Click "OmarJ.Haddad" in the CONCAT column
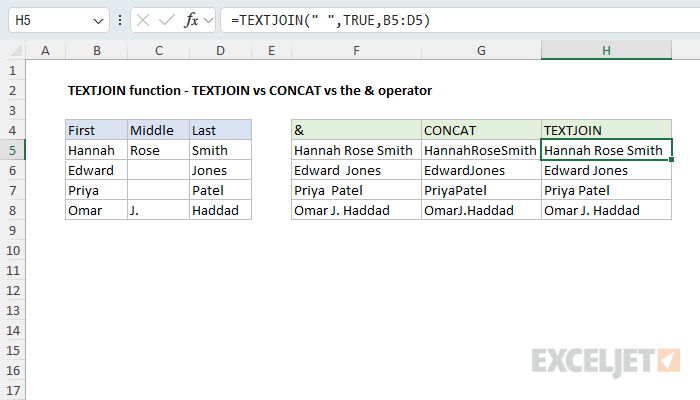The image size is (700, 400). pyautogui.click(x=481, y=210)
